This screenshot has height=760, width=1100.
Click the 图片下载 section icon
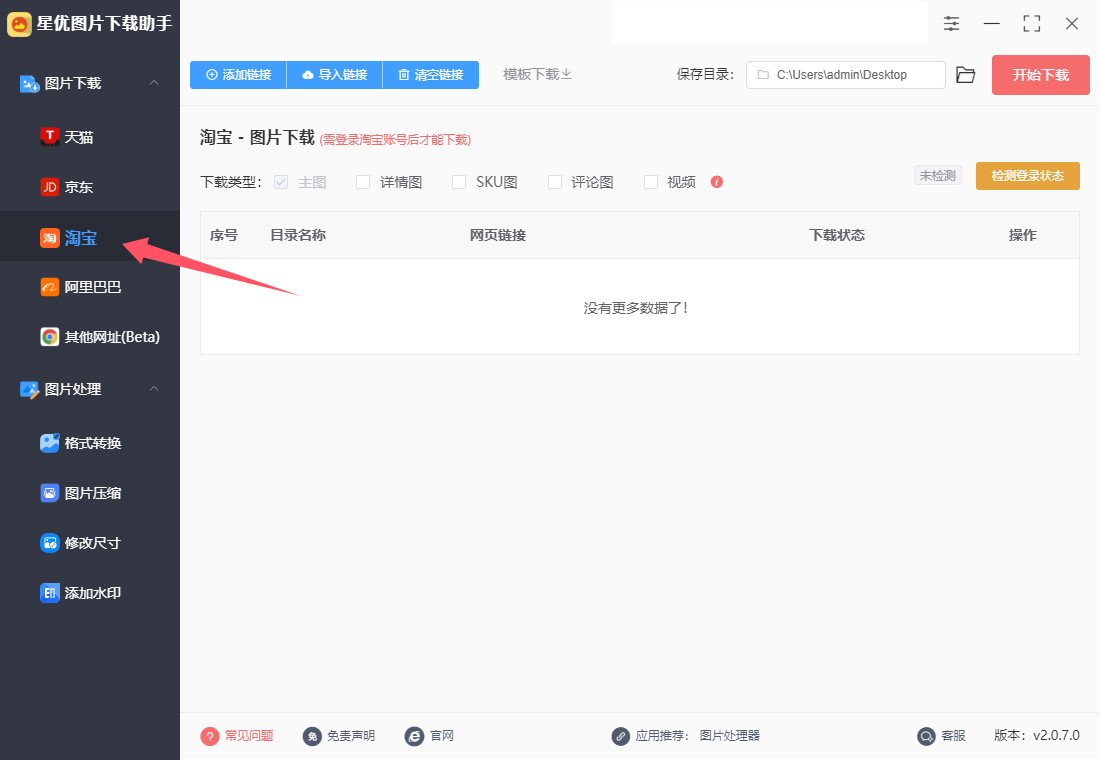click(29, 84)
